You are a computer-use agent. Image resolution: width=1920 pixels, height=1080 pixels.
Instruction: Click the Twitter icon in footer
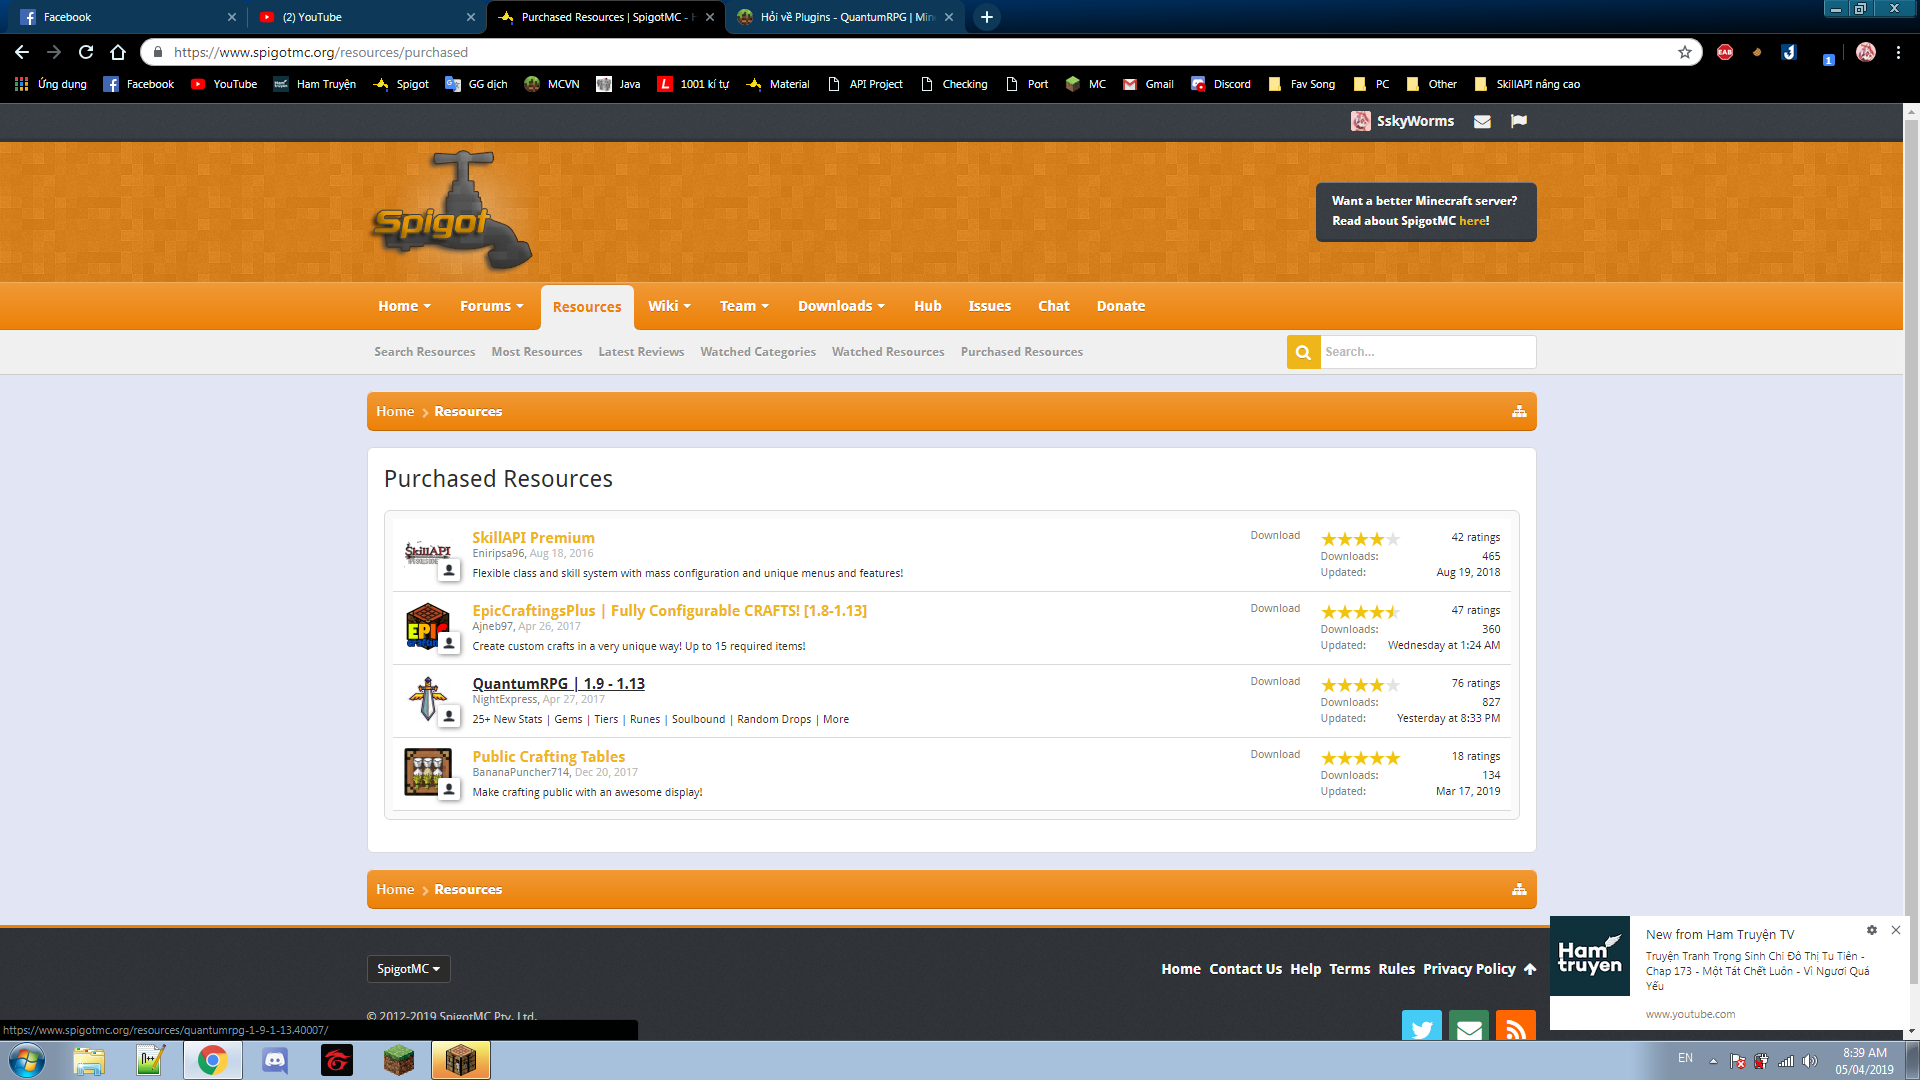coord(1421,1027)
